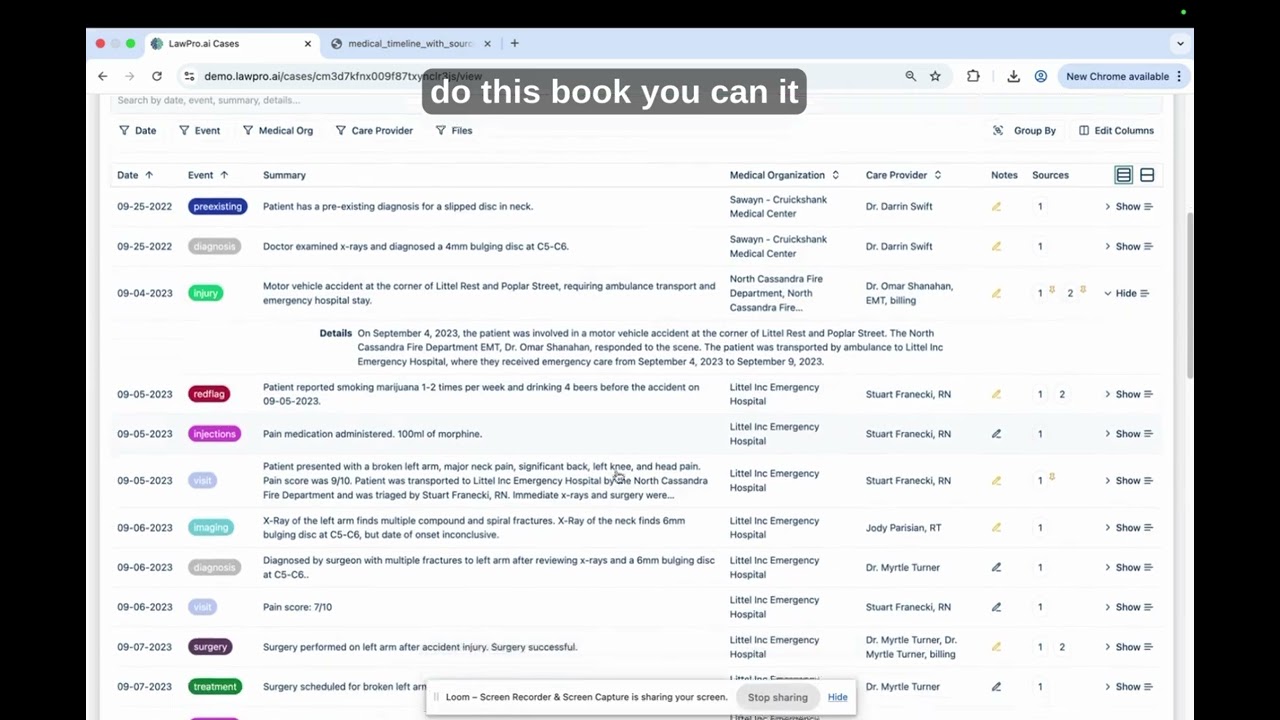The image size is (1280, 720).
Task: Open a new browser tab
Action: [514, 44]
